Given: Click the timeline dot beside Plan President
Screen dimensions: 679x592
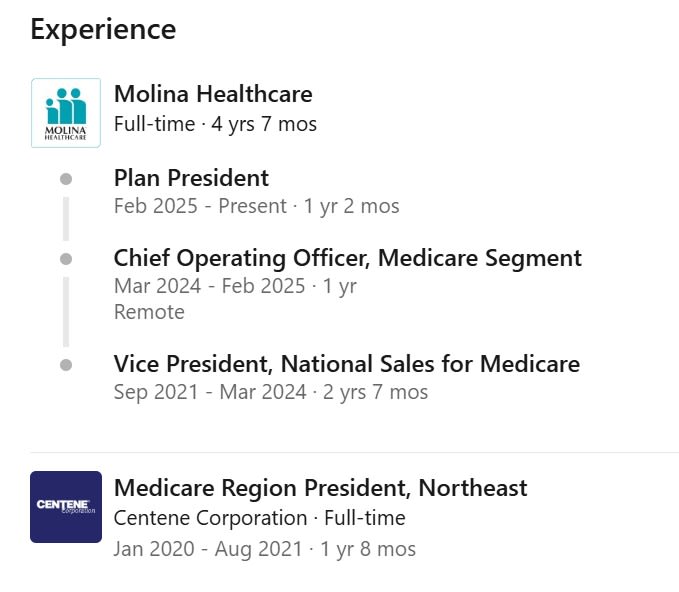Looking at the screenshot, I should pyautogui.click(x=66, y=179).
